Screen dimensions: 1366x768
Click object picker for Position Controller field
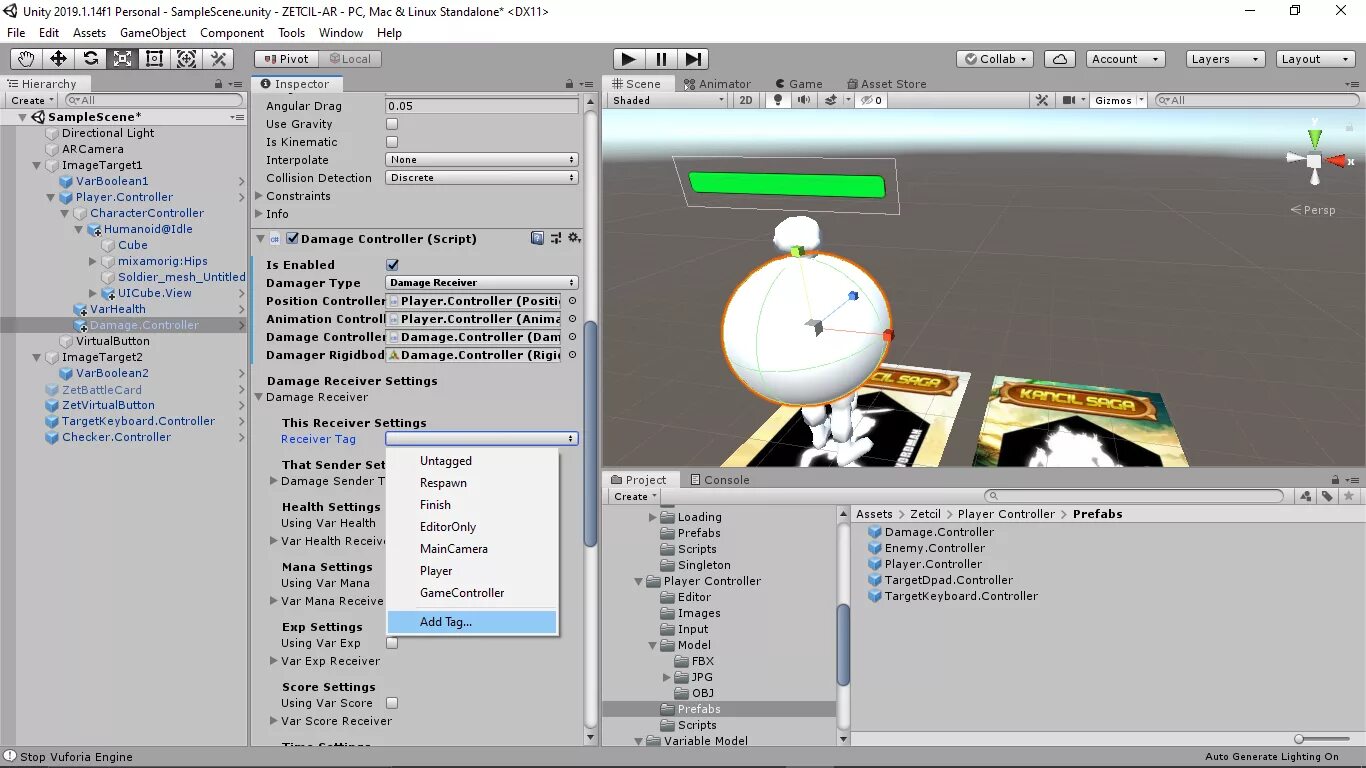click(572, 301)
